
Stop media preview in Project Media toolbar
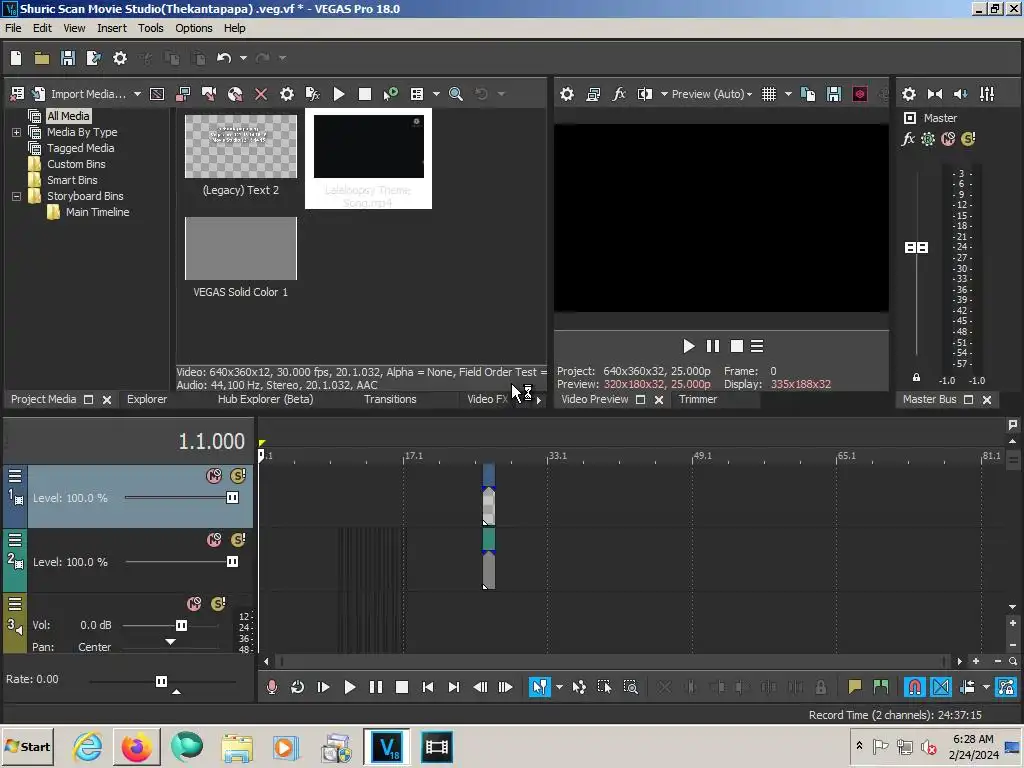point(365,94)
